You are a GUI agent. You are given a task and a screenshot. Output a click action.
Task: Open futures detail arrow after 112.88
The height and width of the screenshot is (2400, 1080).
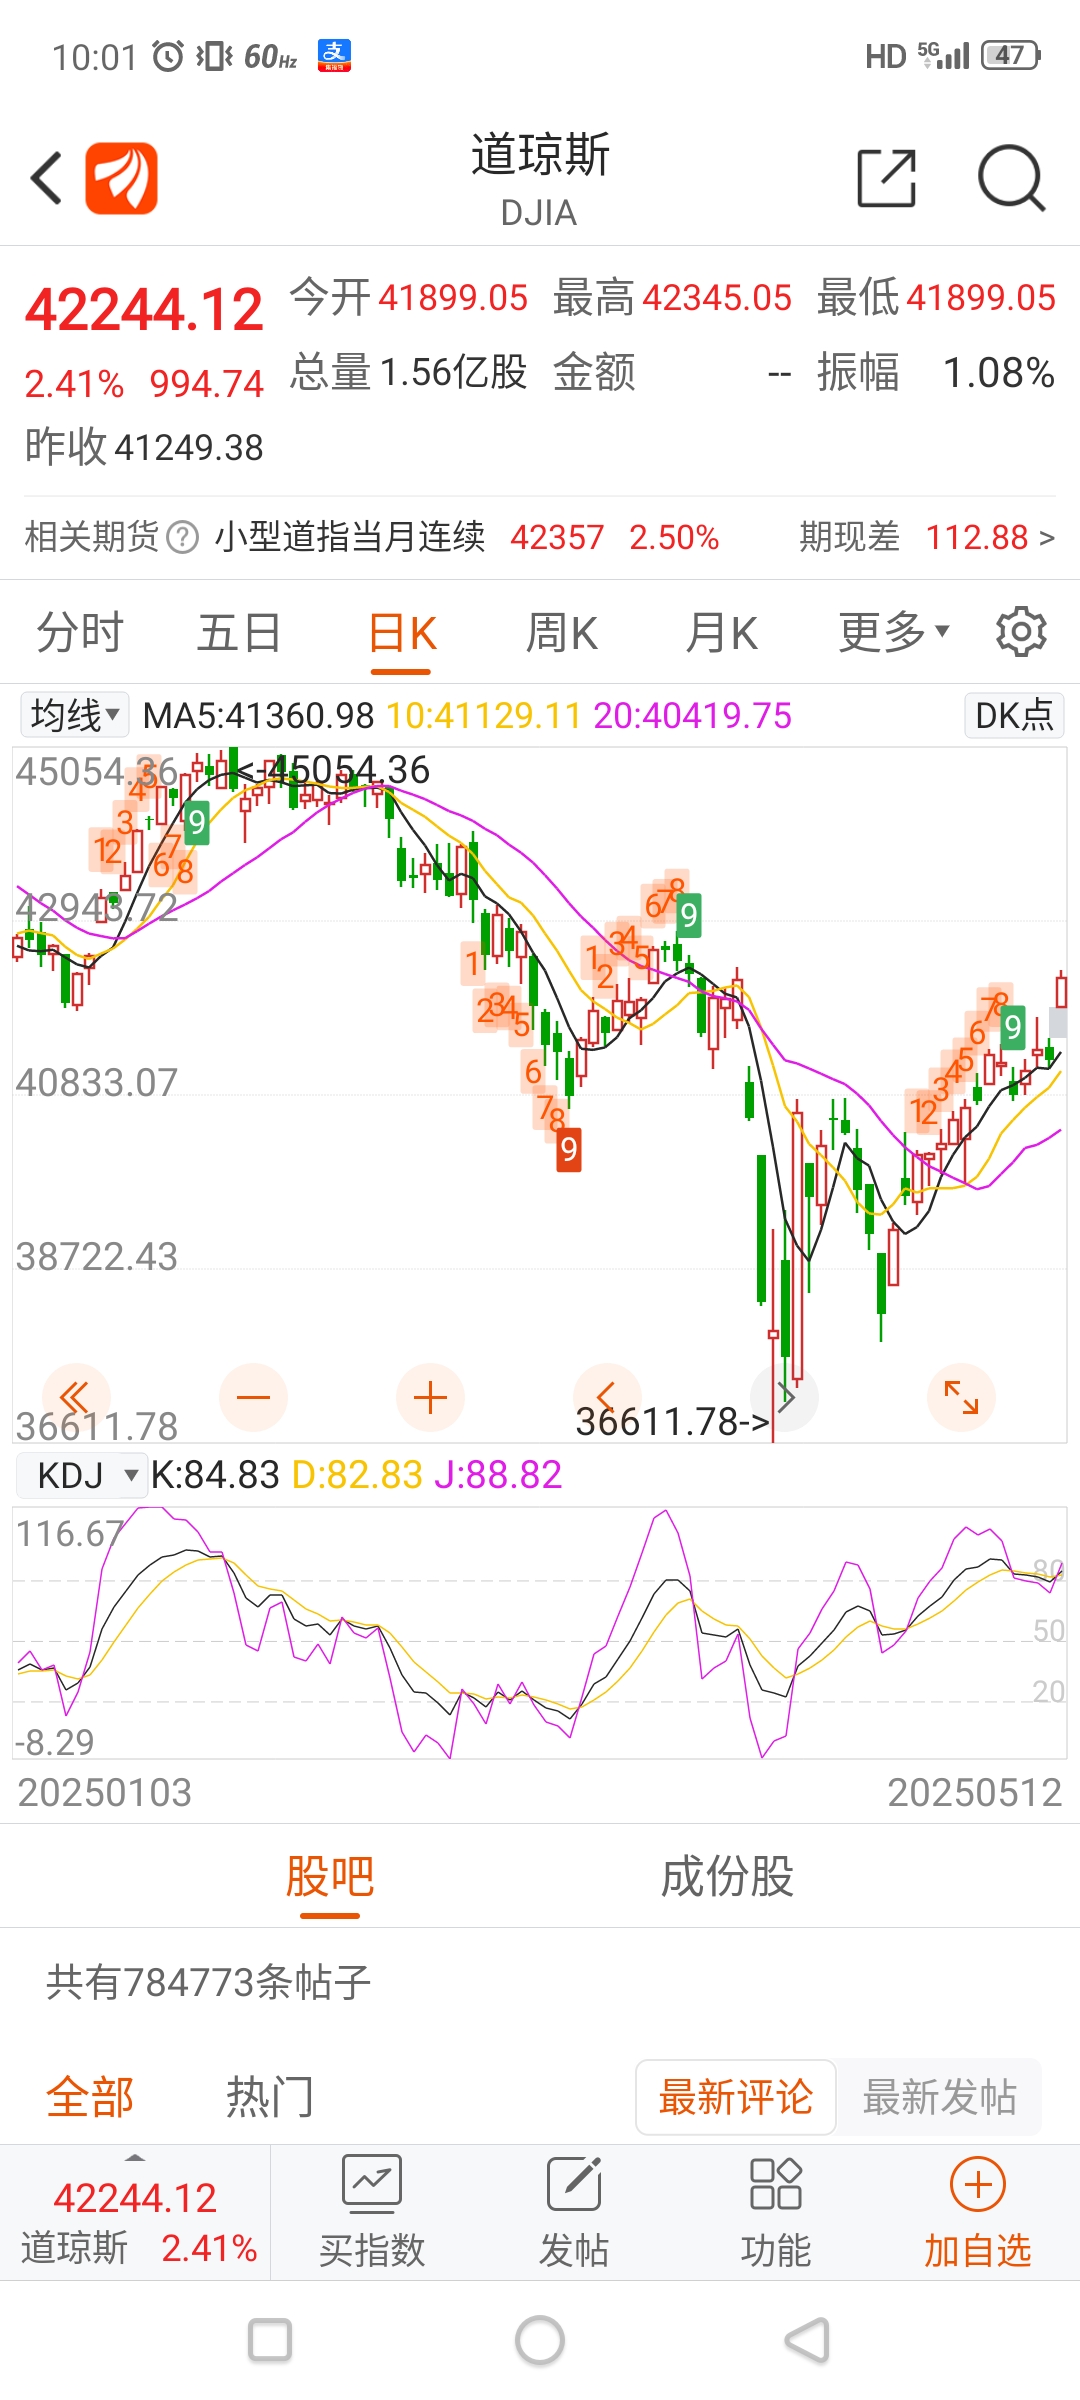pos(1047,538)
